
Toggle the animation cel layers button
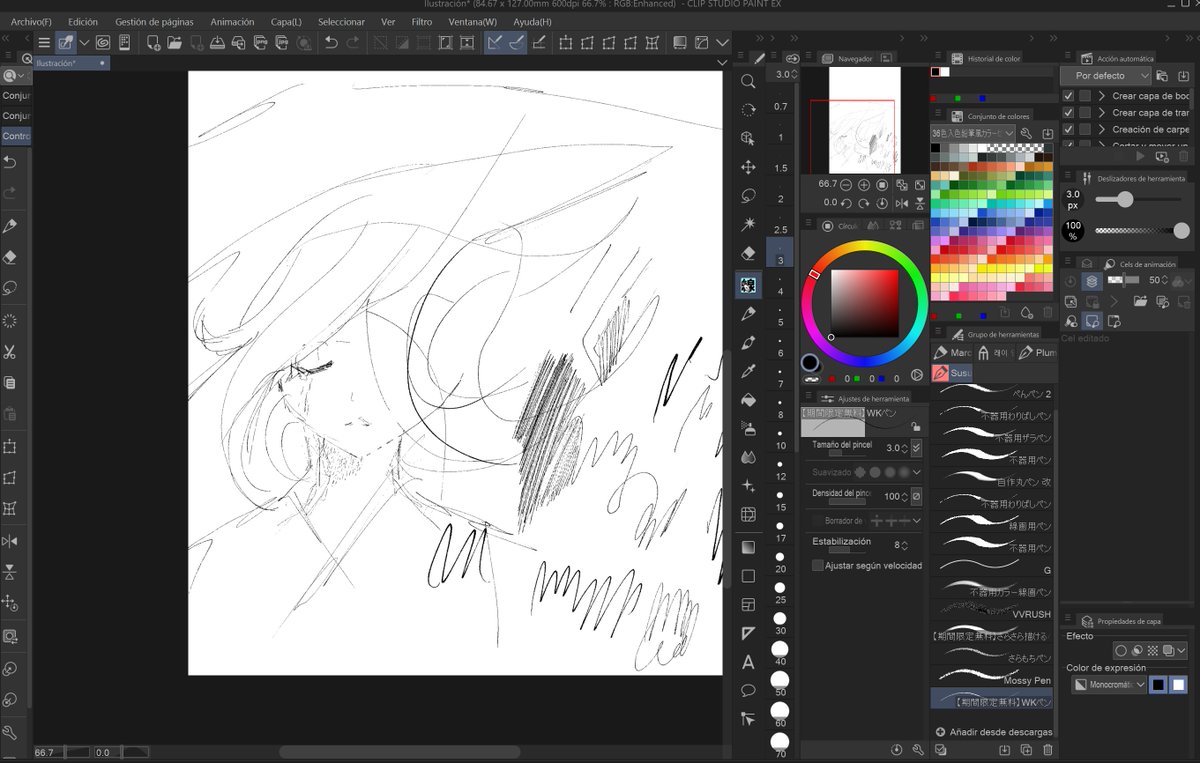click(1092, 281)
